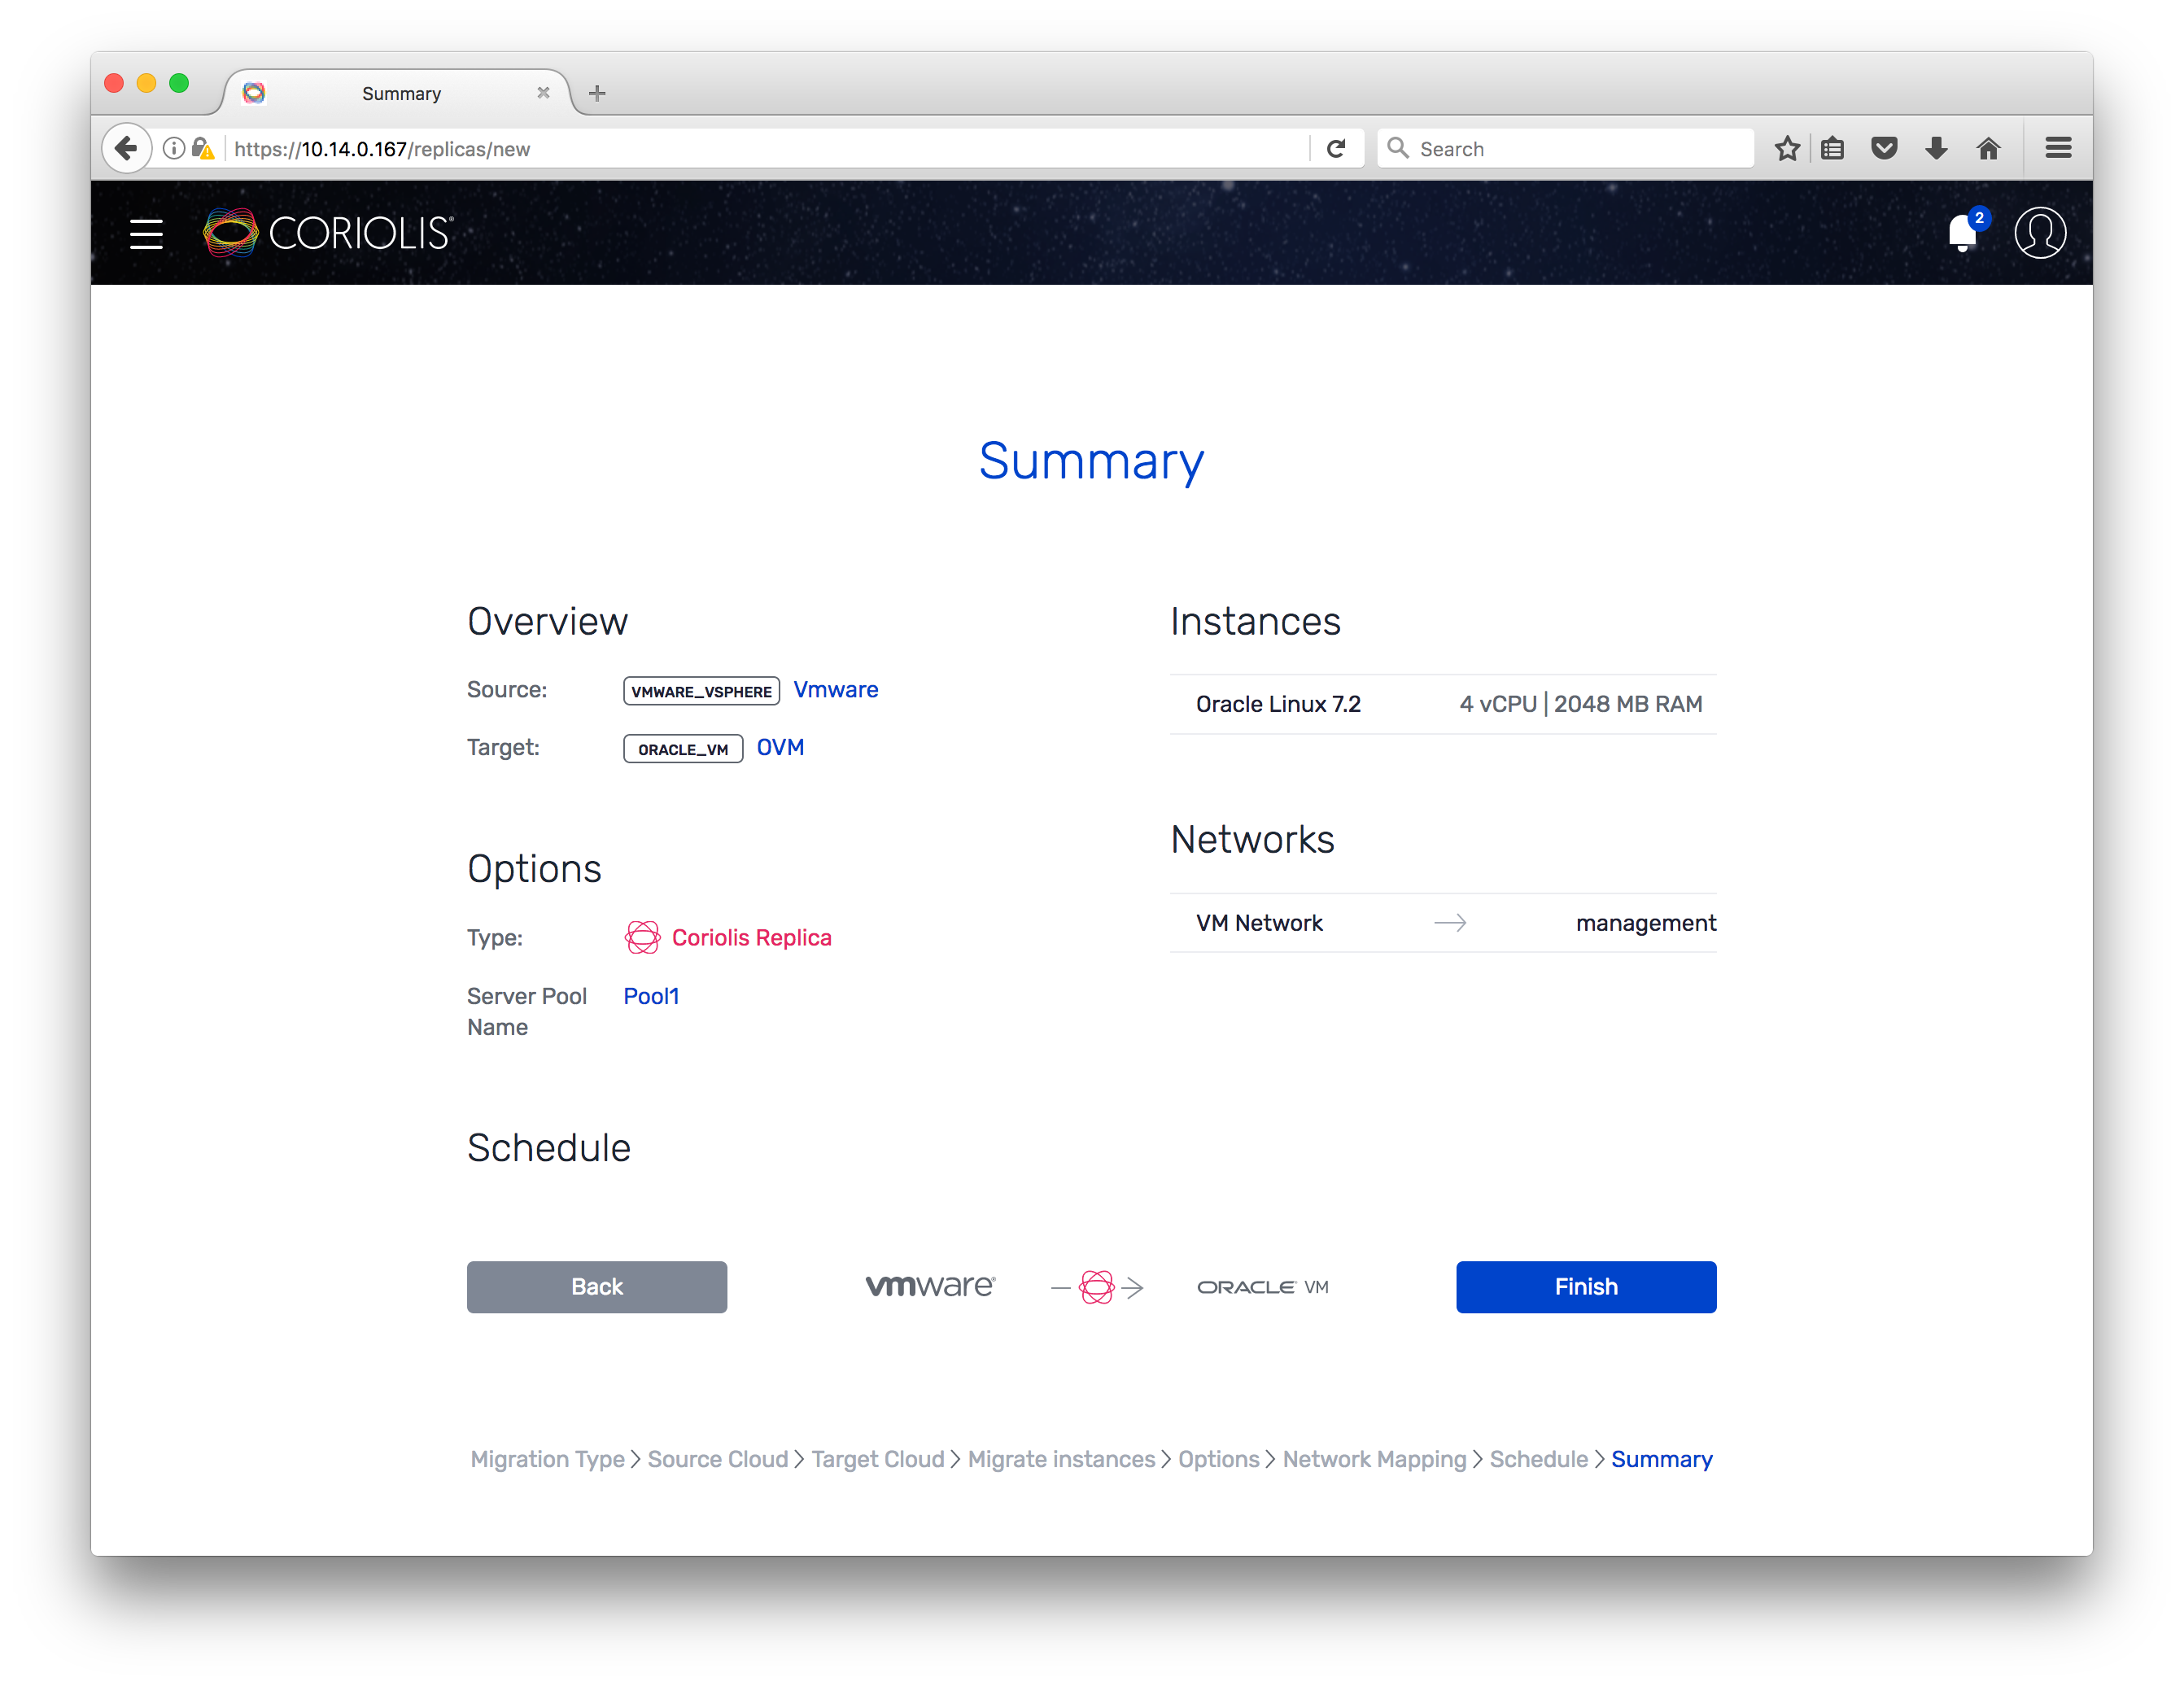Open the downloads arrow icon
The height and width of the screenshot is (1686, 2184).
(1936, 149)
